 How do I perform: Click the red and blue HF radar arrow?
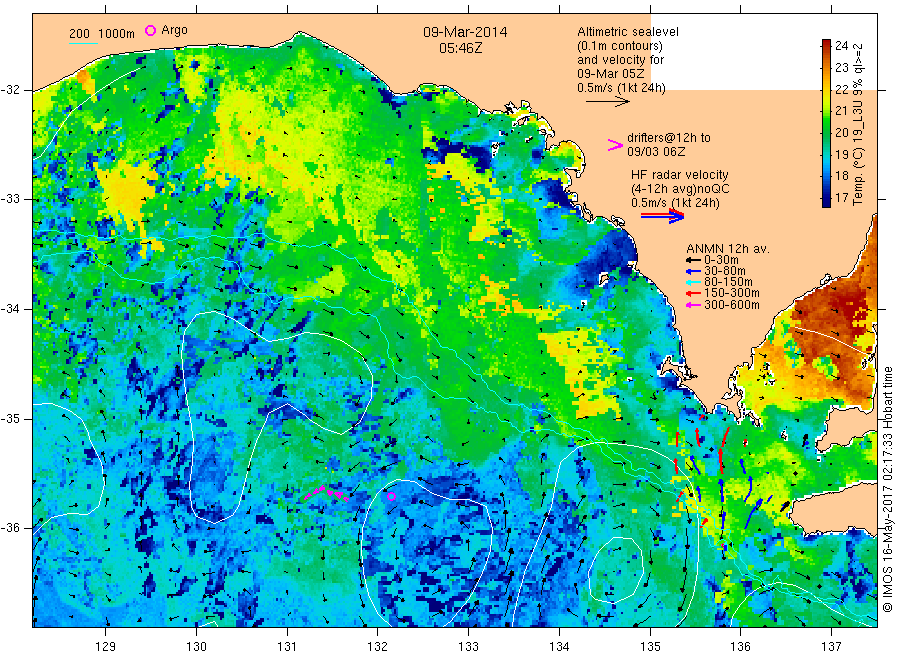(662, 216)
